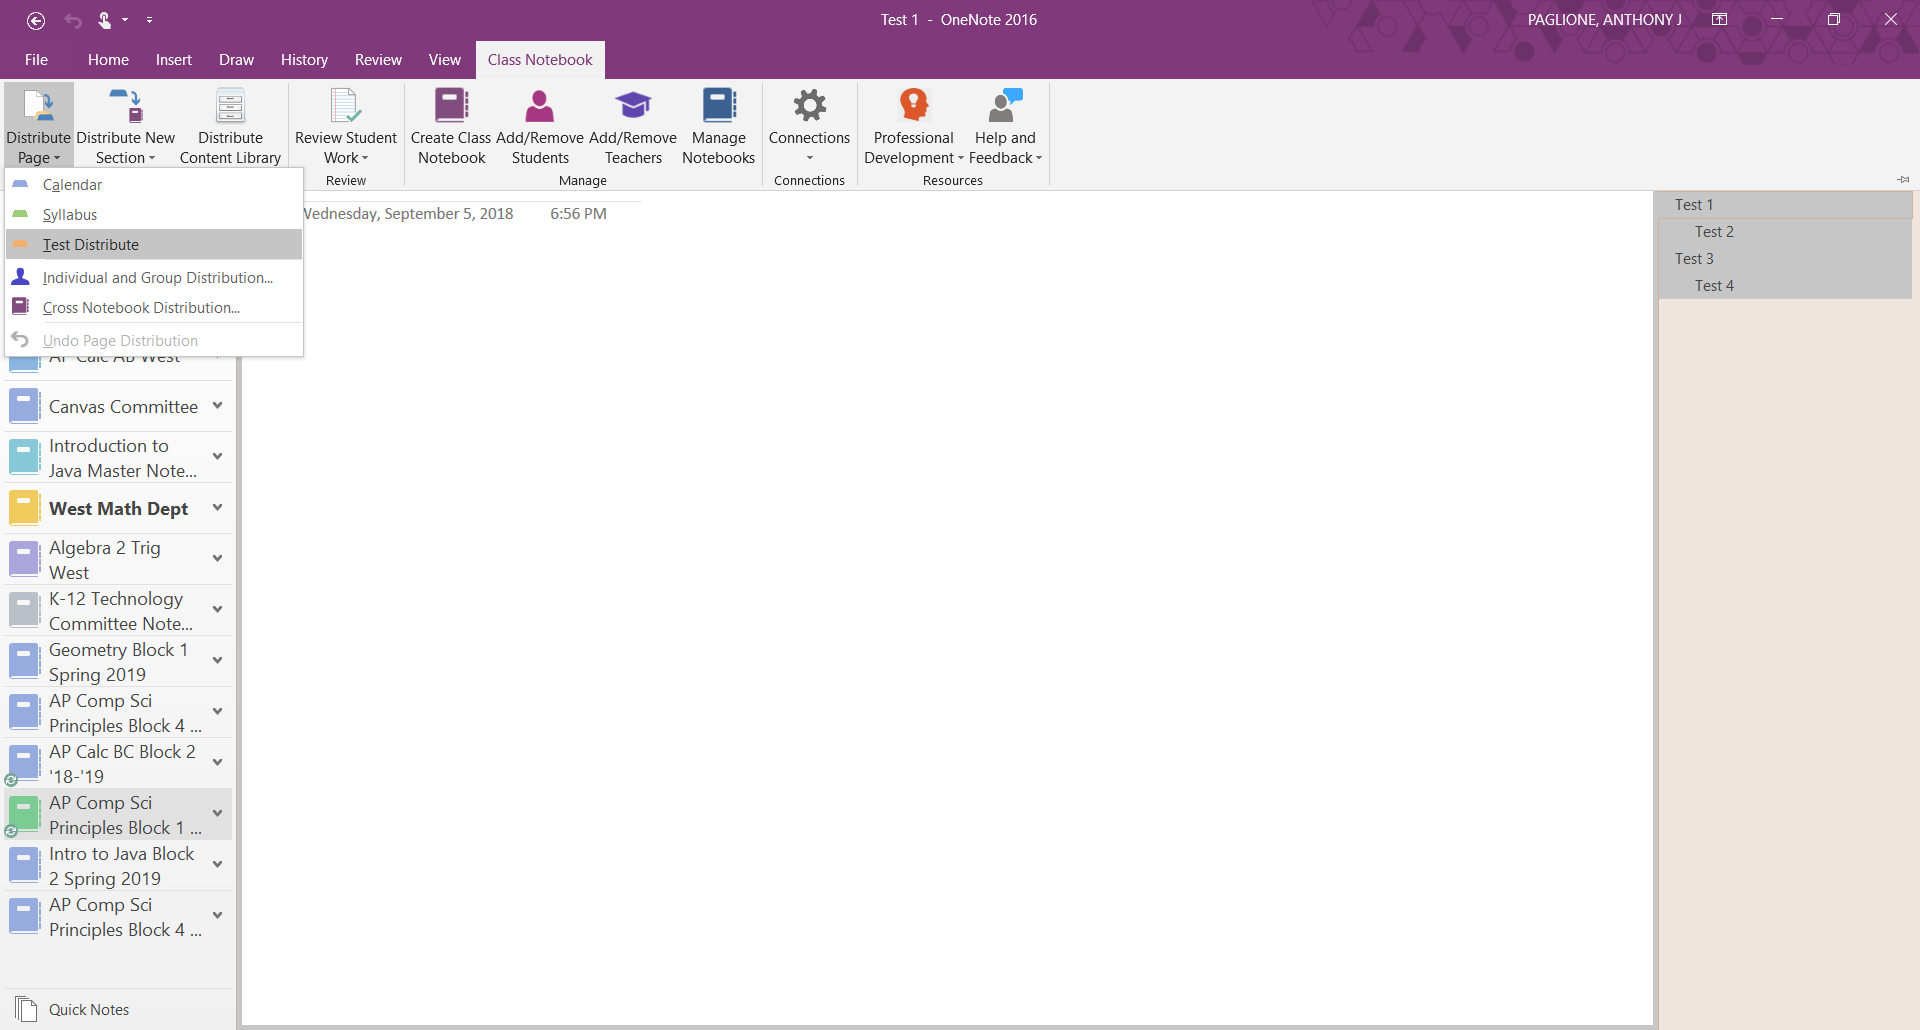Image resolution: width=1920 pixels, height=1030 pixels.
Task: Select page Test 4 in page list
Action: pos(1785,286)
